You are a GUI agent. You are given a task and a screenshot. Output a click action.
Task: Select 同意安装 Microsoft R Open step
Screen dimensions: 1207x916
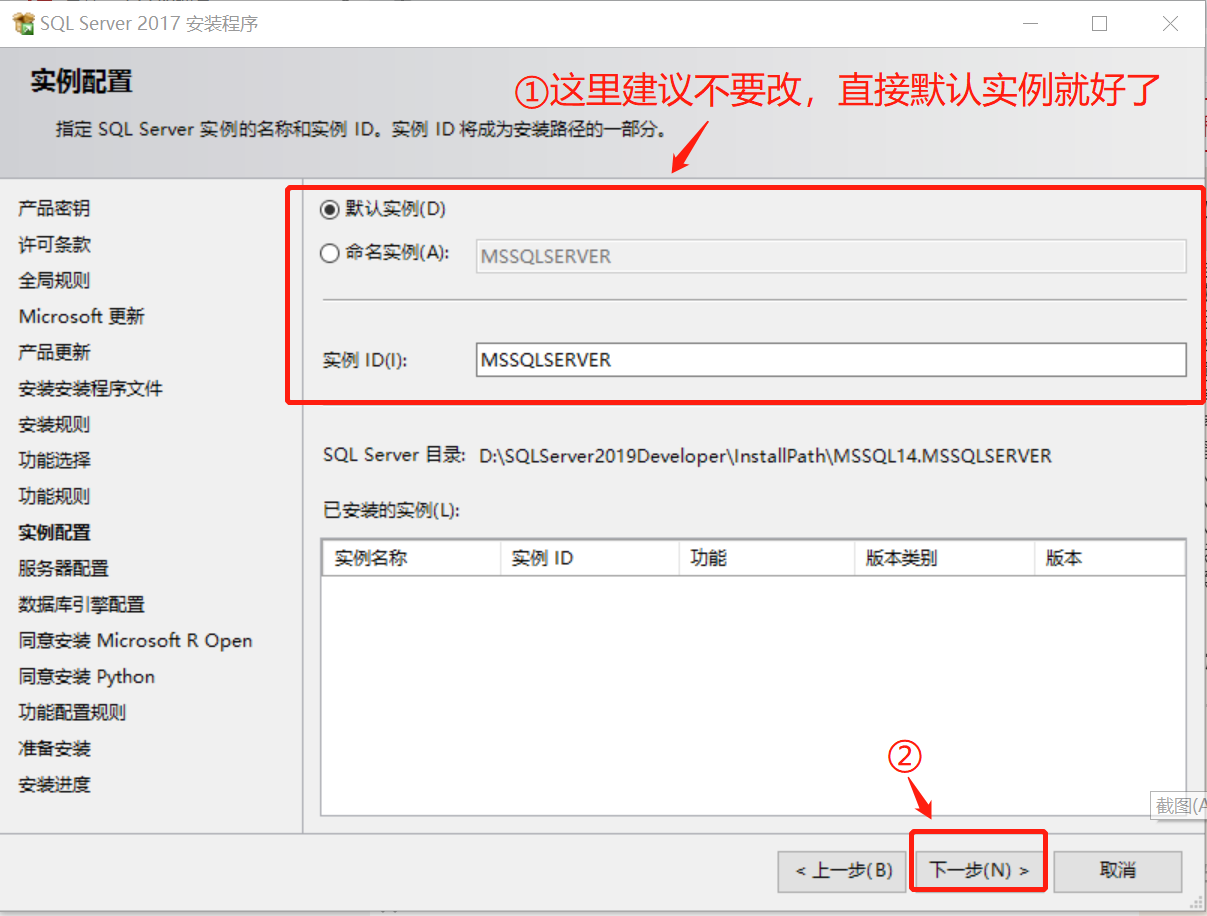click(x=135, y=640)
